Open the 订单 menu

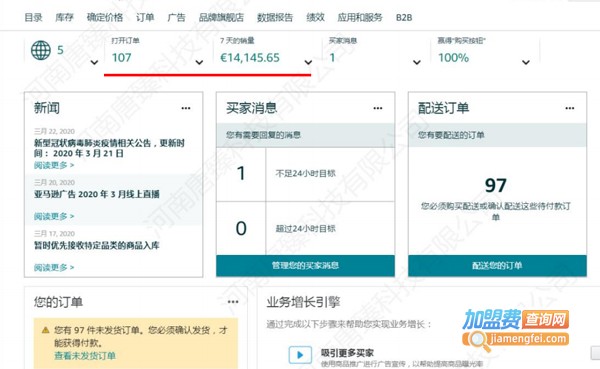tap(145, 17)
